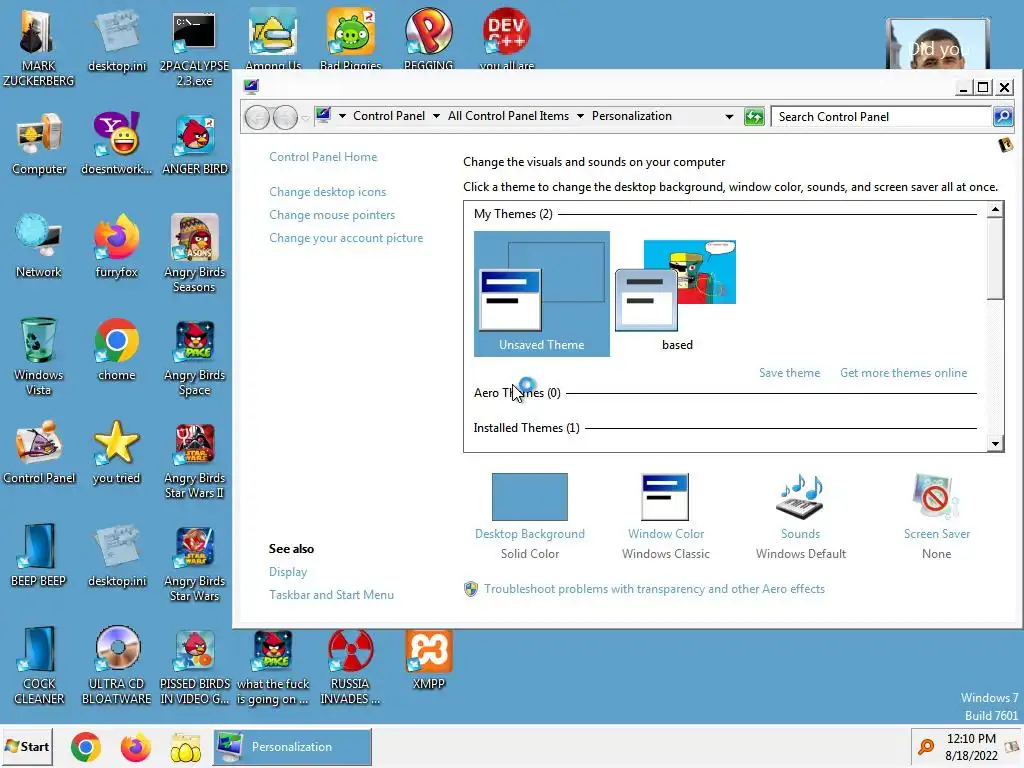This screenshot has width=1024, height=768.
Task: Open recent pages dropdown beside forward button
Action: click(305, 118)
